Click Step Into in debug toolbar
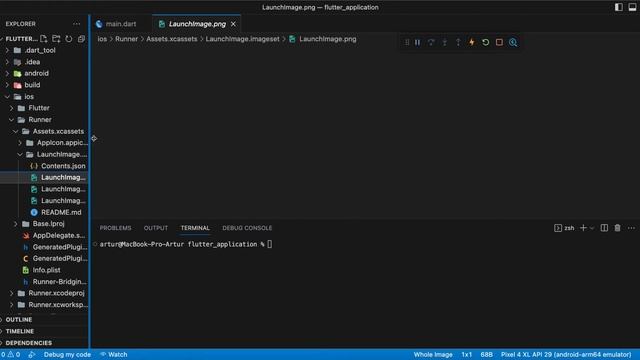640x360 pixels. [444, 42]
